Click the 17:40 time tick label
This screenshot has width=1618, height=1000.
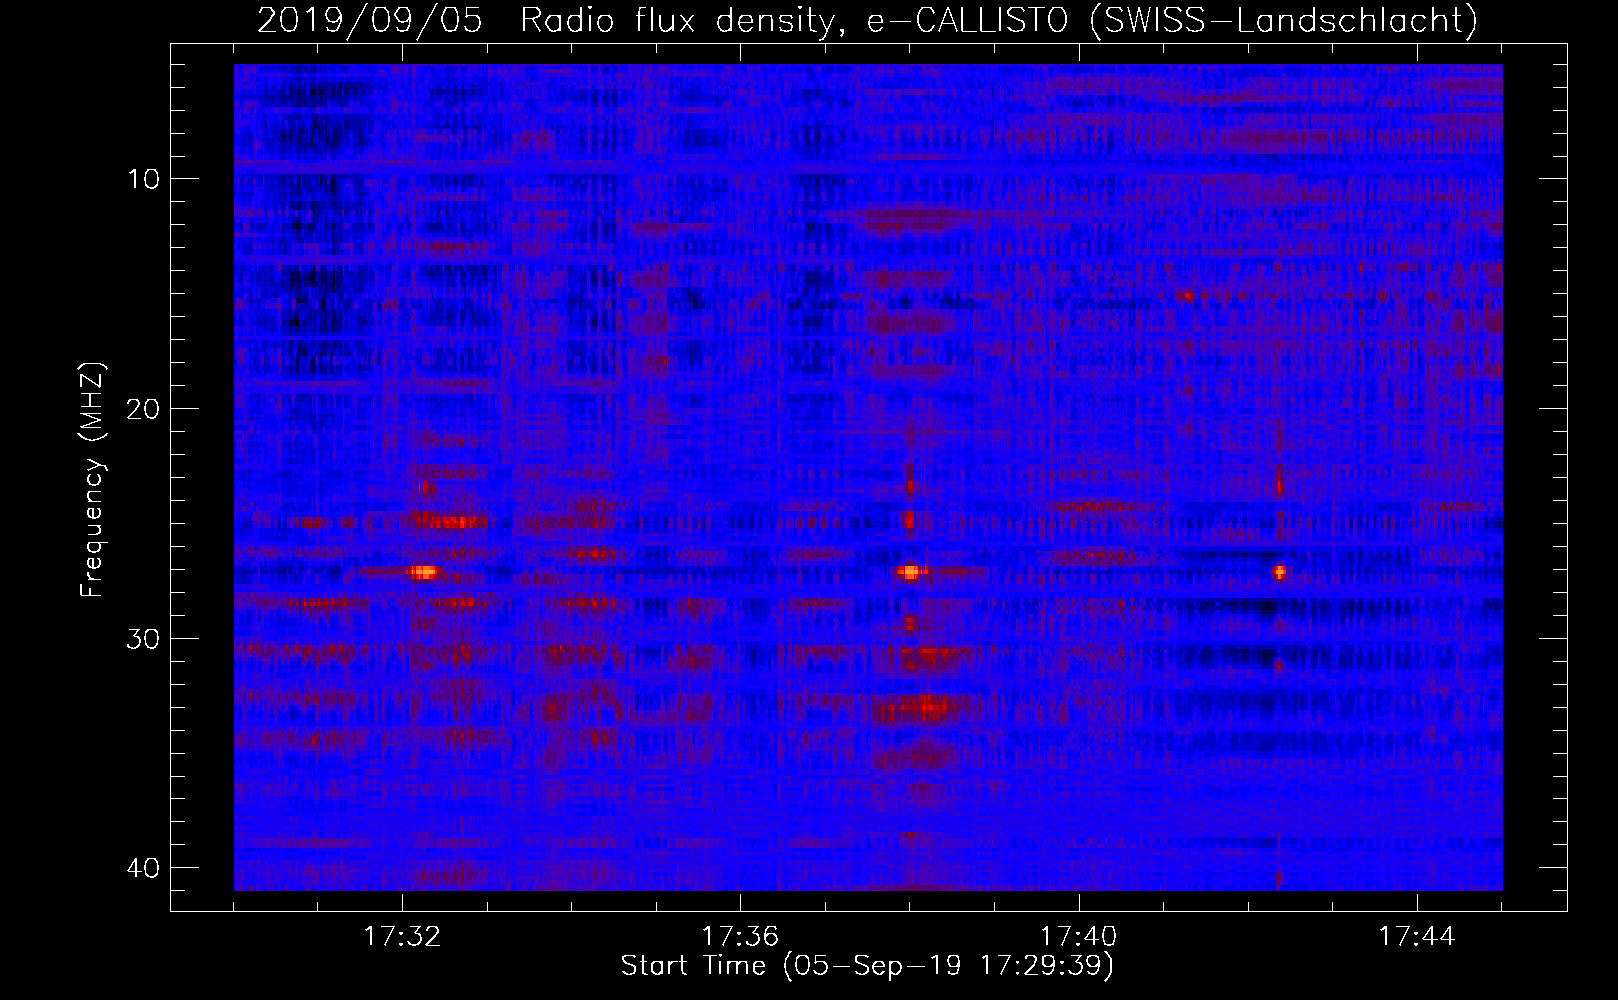coord(1079,936)
